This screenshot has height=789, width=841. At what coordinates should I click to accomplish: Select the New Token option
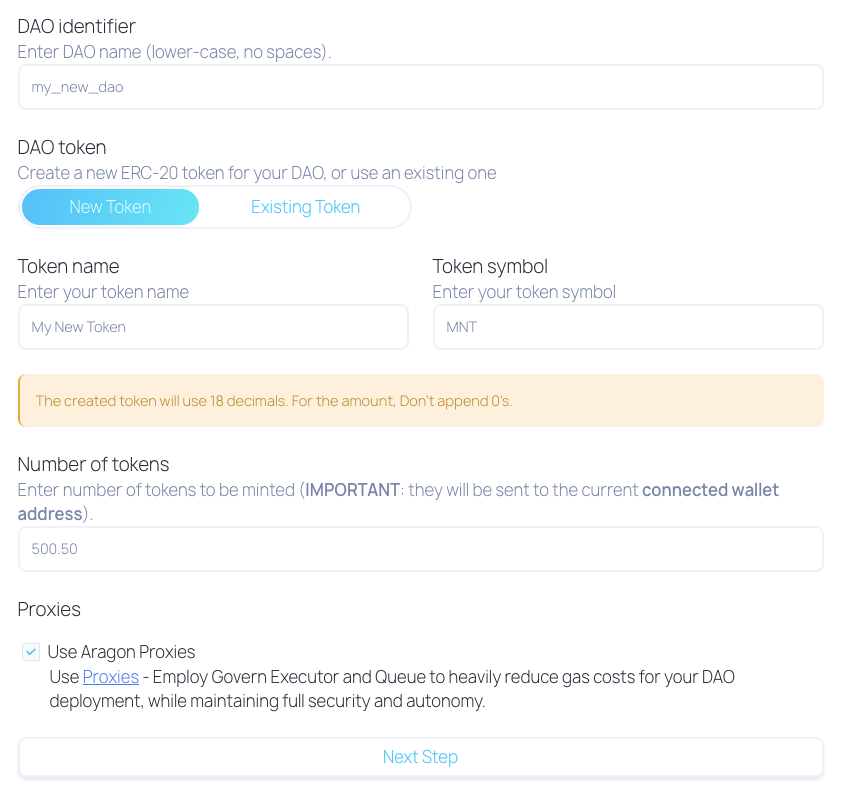(110, 207)
